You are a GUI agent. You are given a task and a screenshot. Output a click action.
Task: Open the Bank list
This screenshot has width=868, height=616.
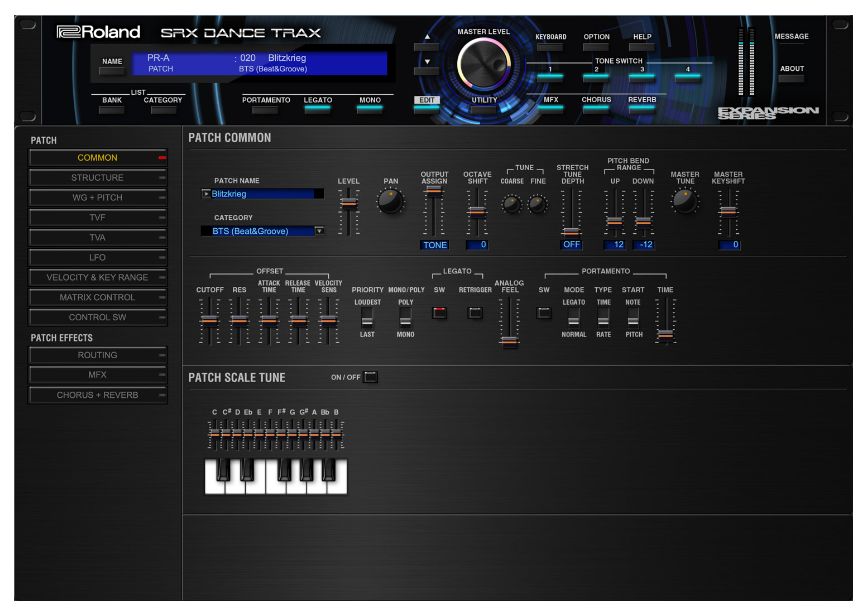click(112, 110)
